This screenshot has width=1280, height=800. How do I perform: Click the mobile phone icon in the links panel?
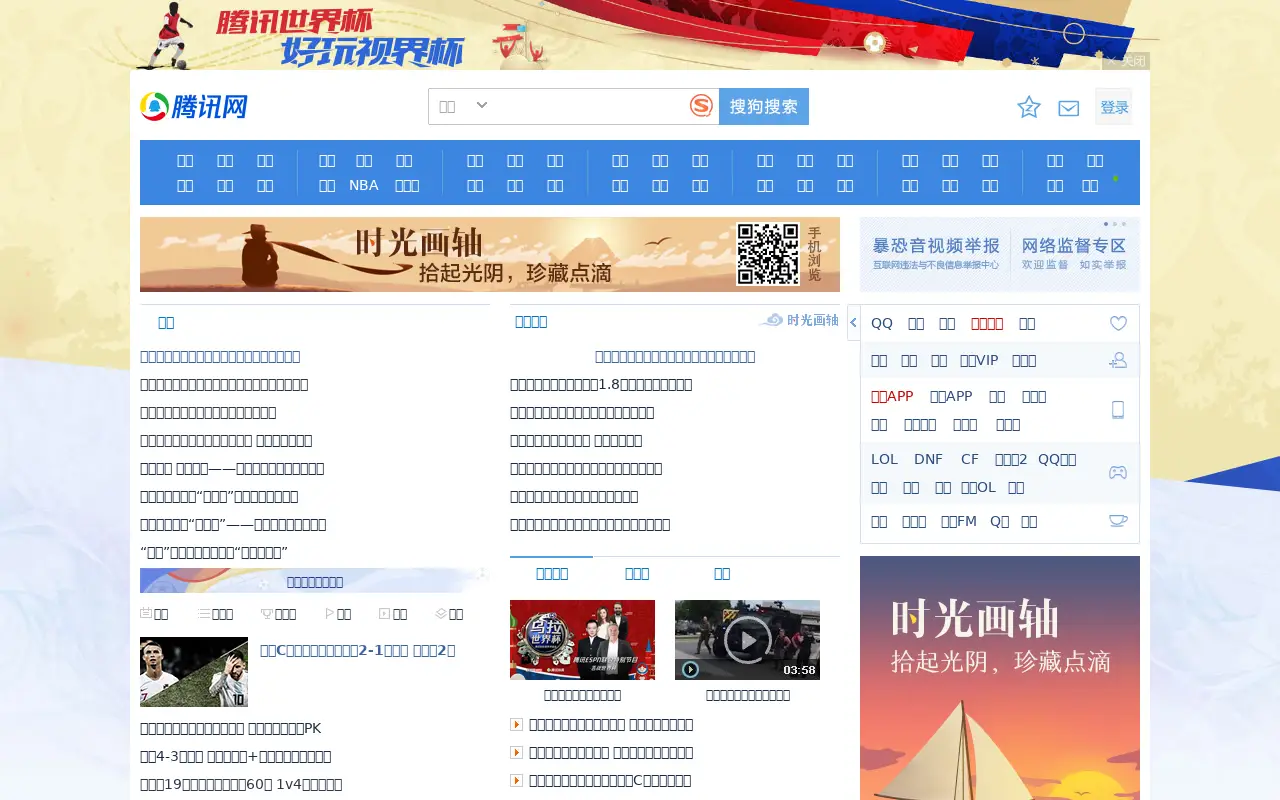pyautogui.click(x=1118, y=409)
